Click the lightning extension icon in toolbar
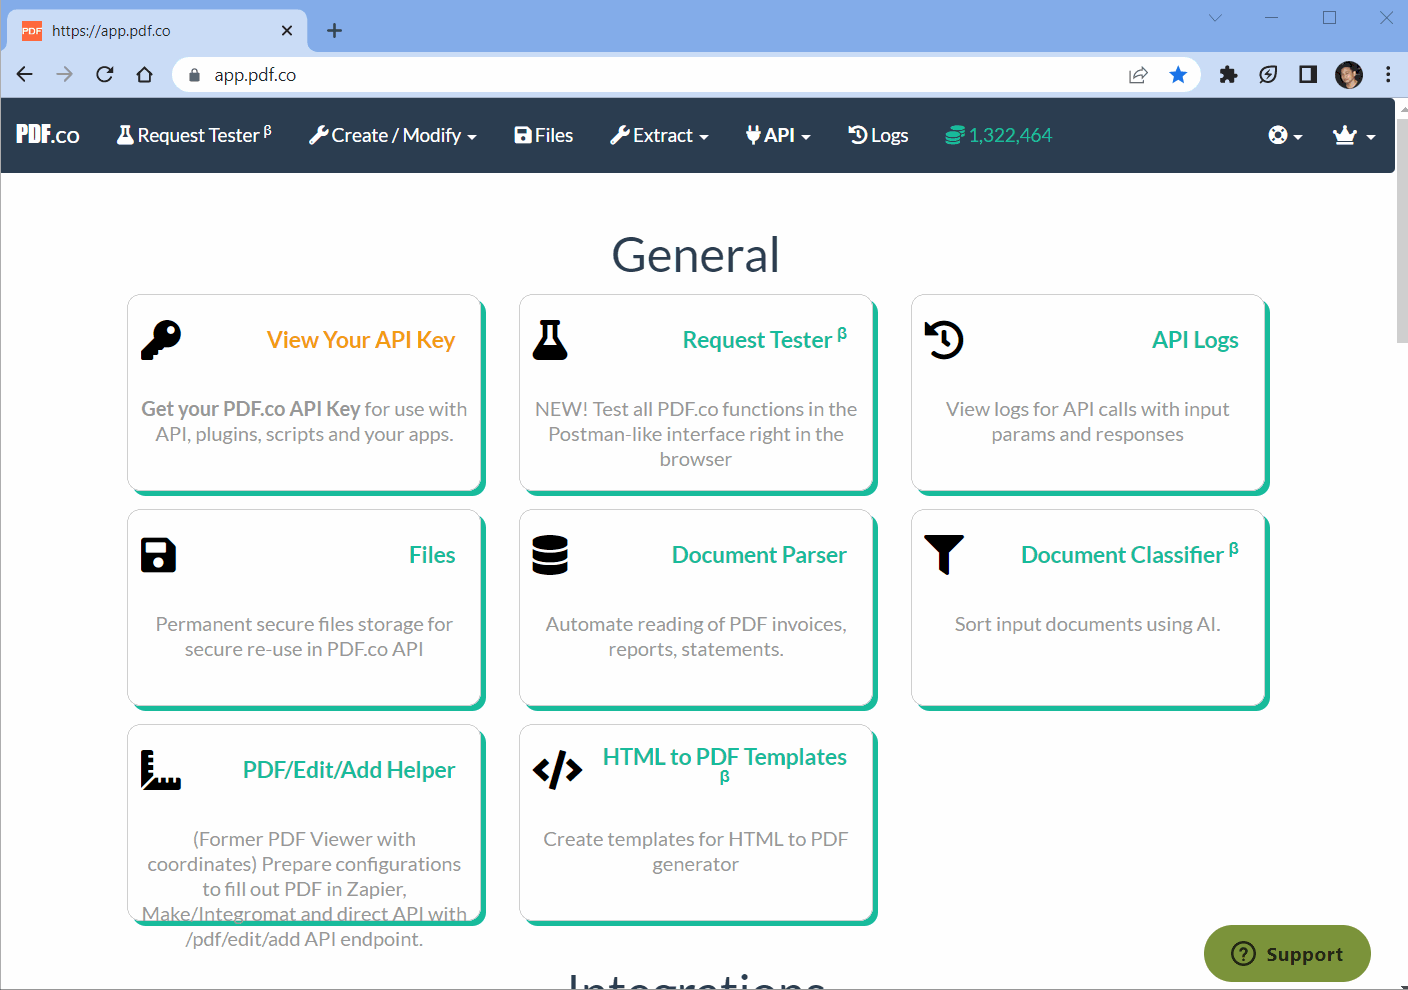 pyautogui.click(x=1268, y=75)
